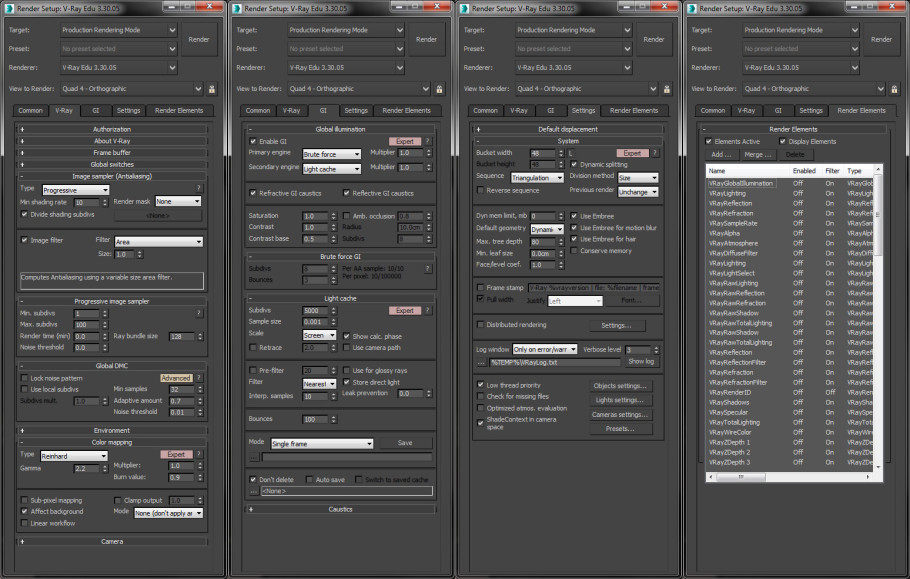910x579 pixels.
Task: Expand the Caustics rollout
Action: 340,509
